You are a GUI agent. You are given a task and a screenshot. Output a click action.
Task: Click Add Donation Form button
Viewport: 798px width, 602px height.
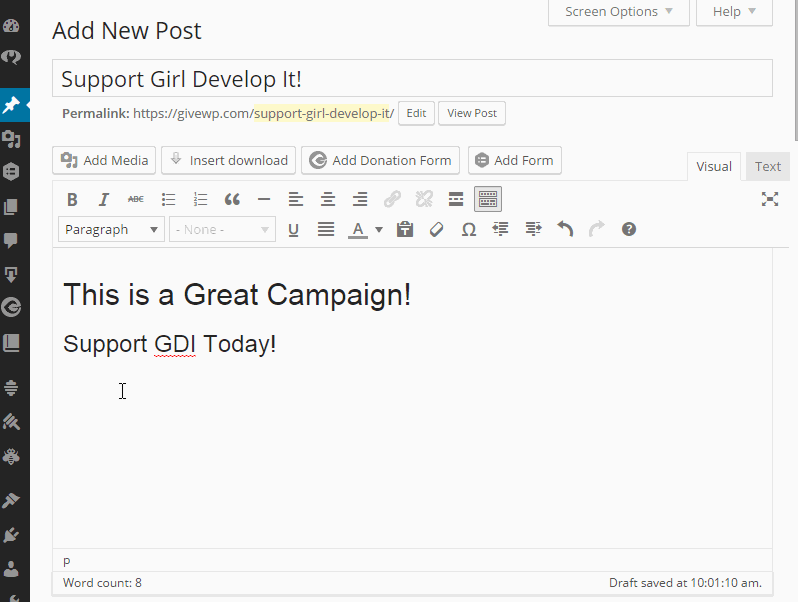[380, 160]
